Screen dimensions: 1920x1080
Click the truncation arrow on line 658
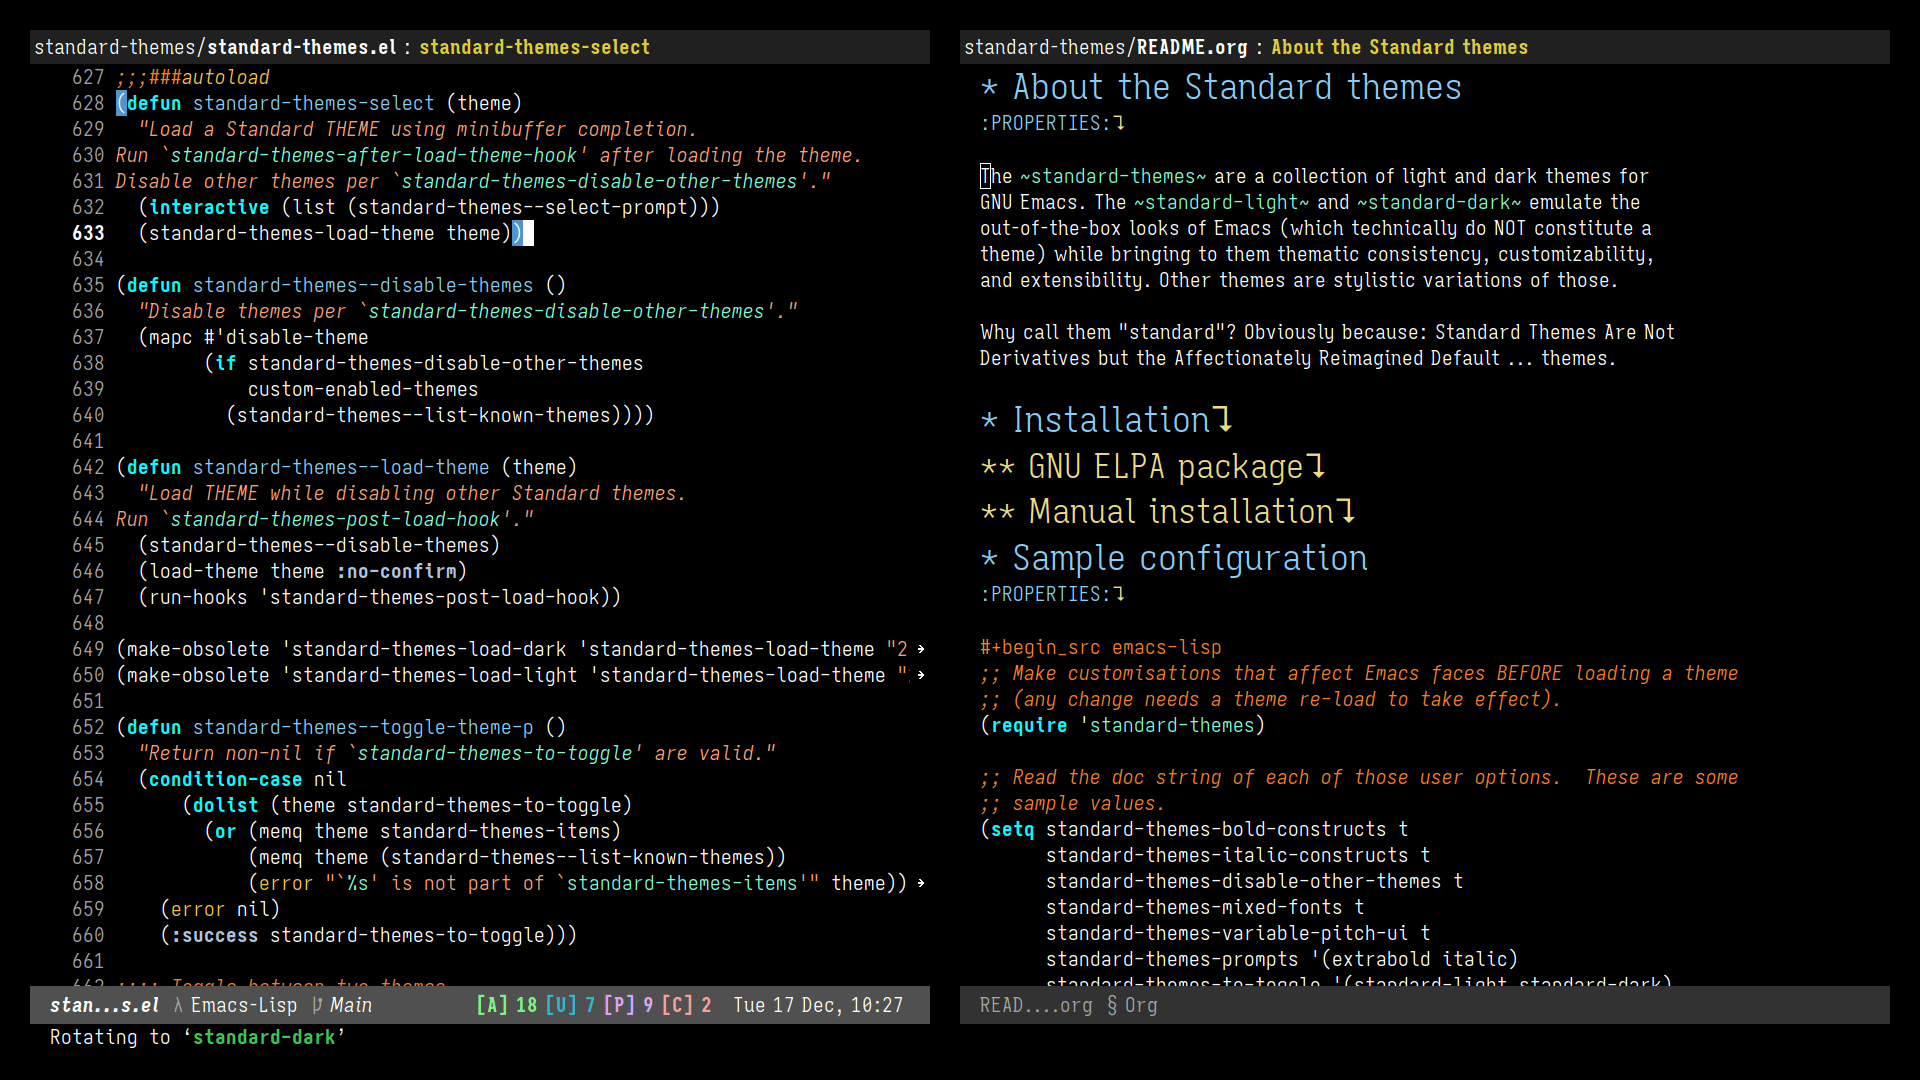click(x=921, y=883)
